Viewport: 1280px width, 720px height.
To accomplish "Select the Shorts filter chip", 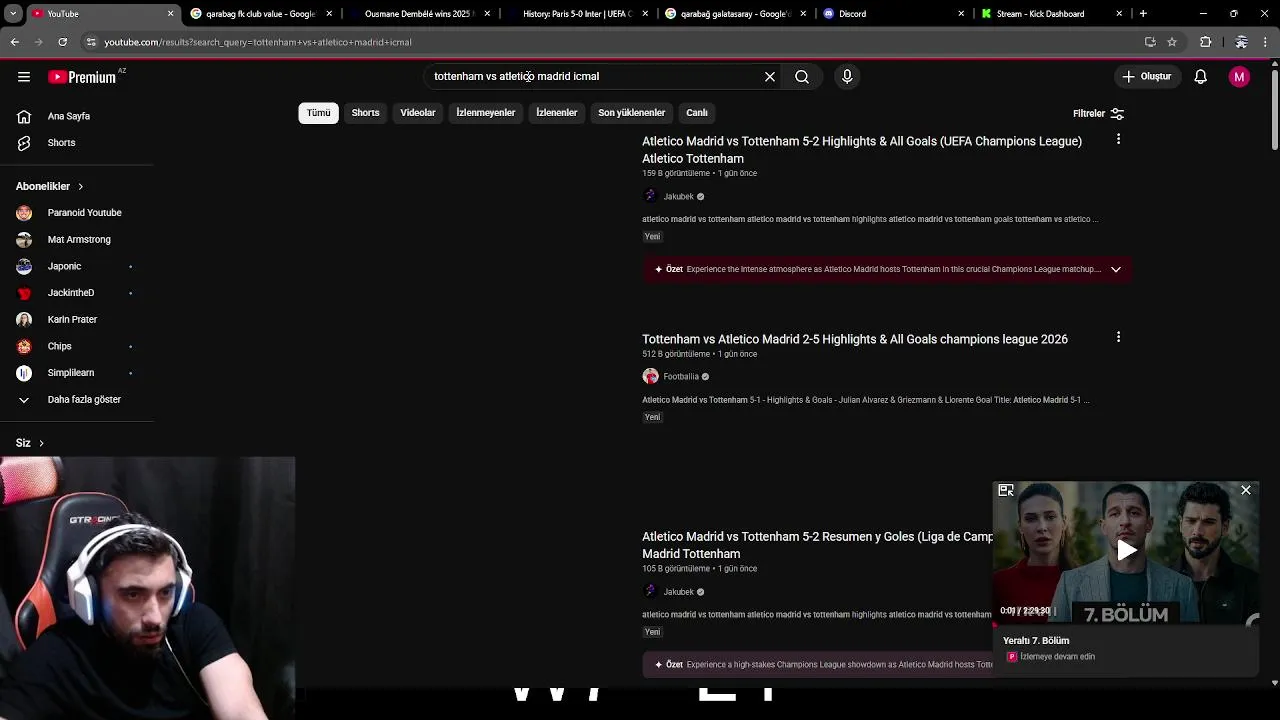I will pos(365,113).
